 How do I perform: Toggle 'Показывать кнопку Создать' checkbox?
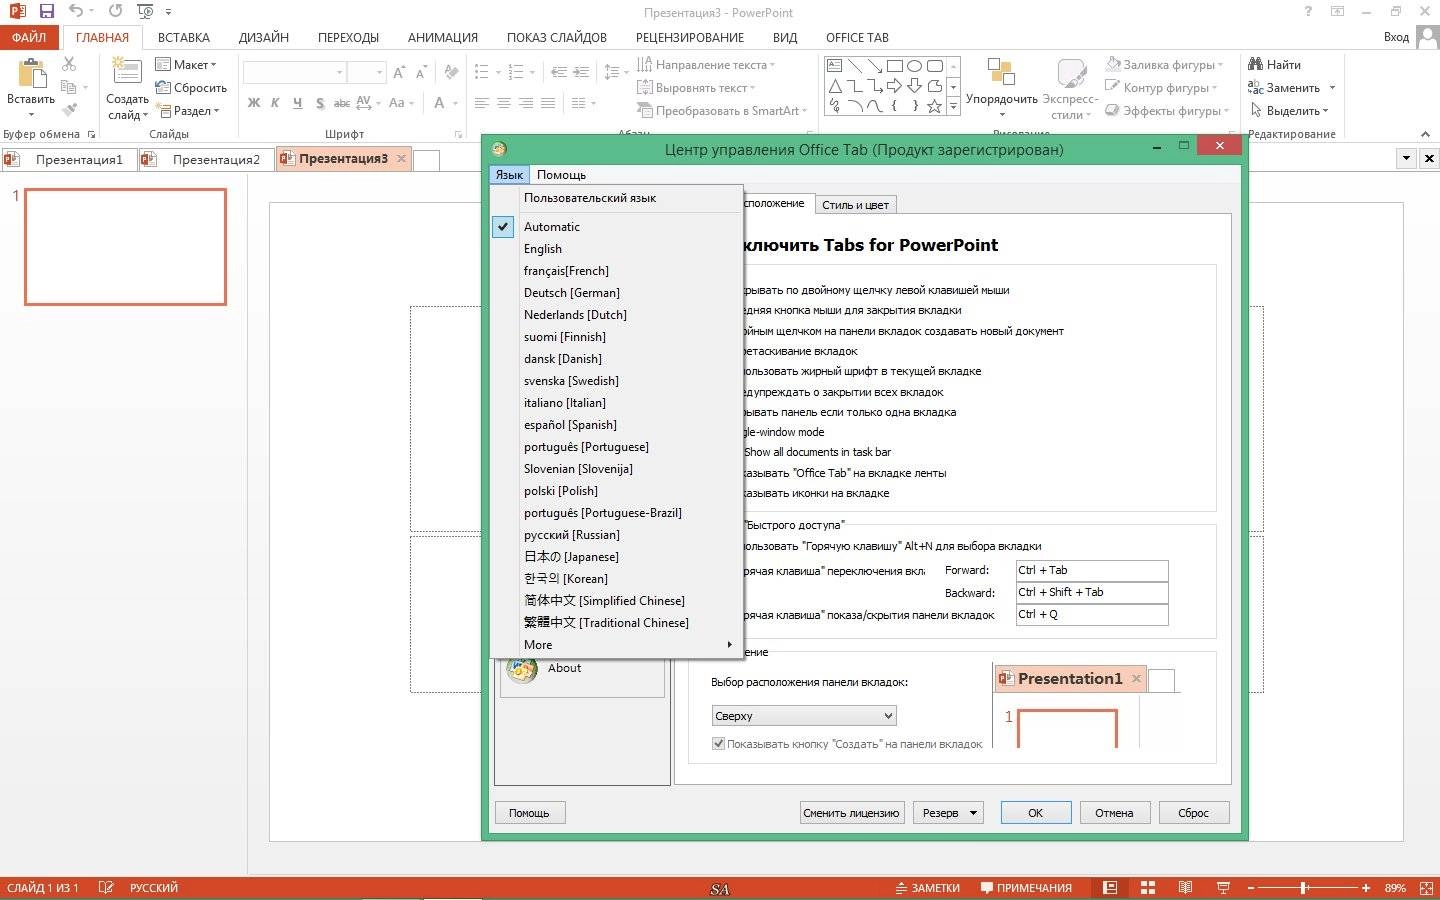pyautogui.click(x=718, y=744)
